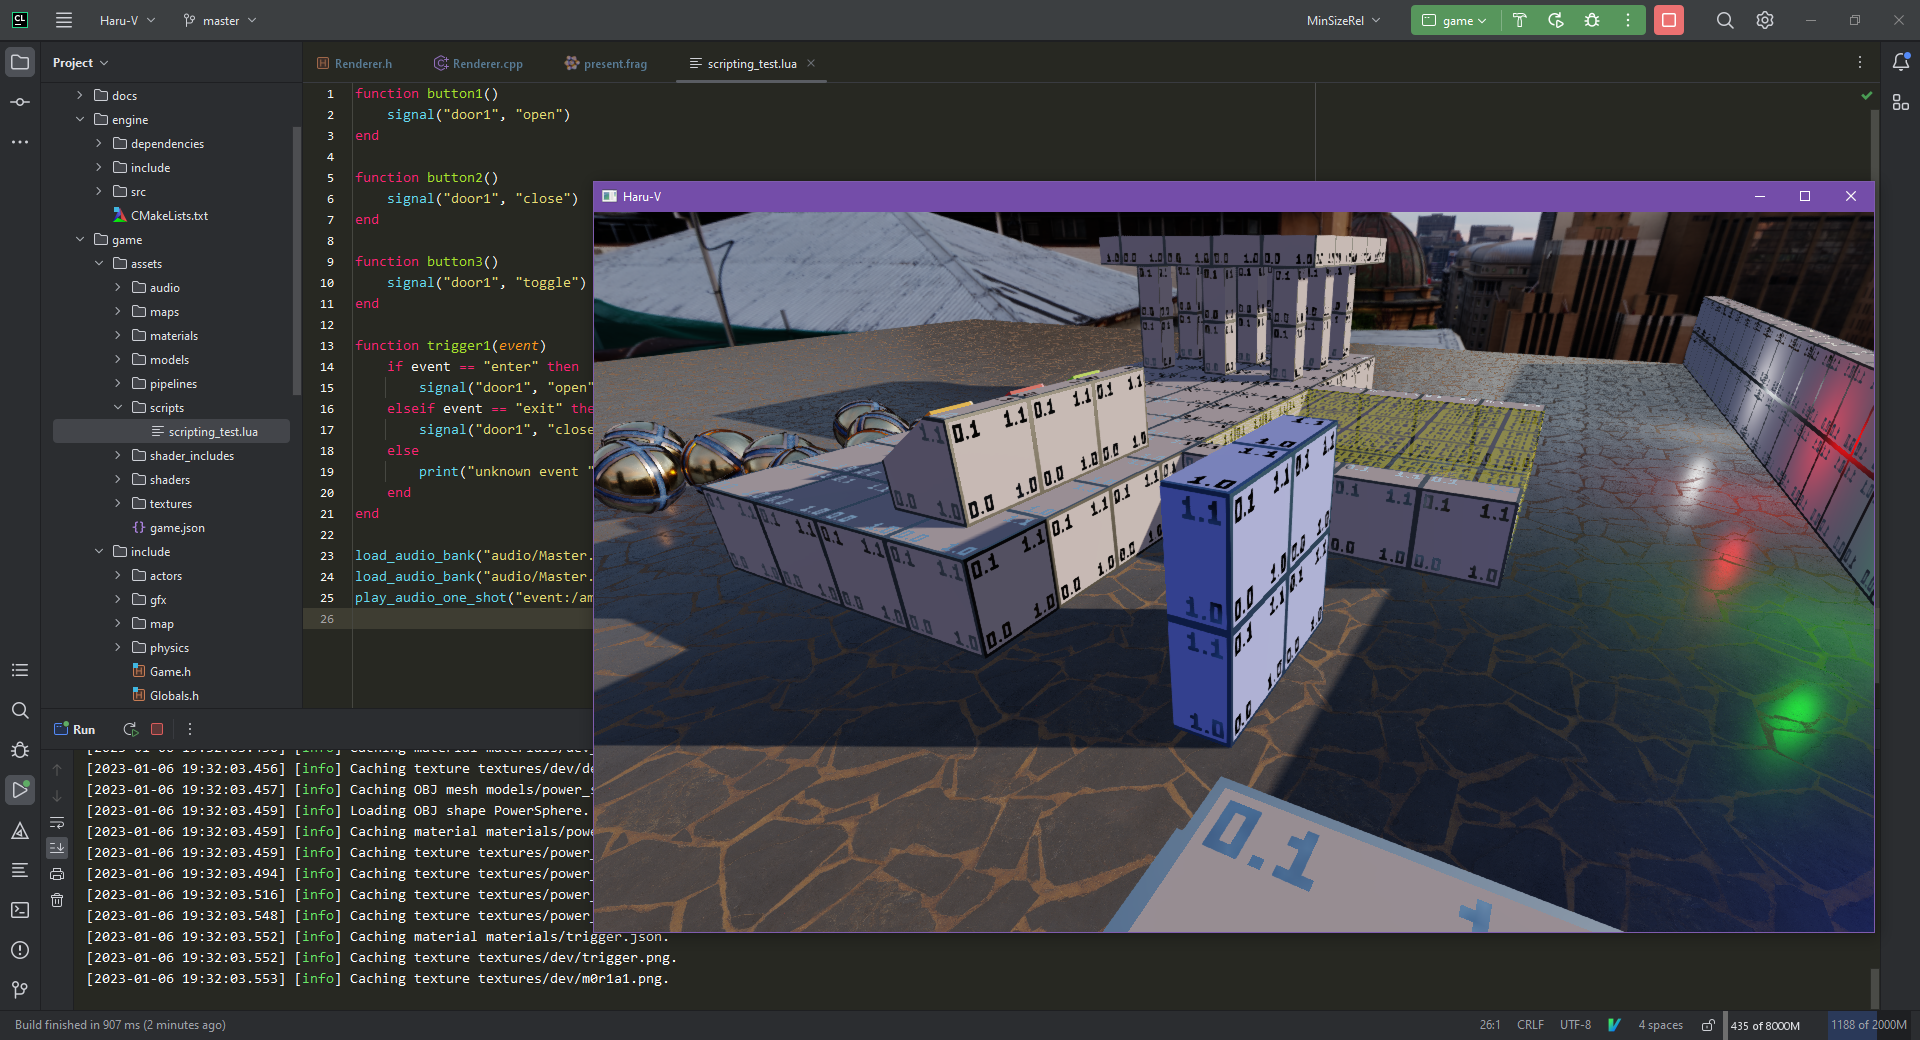This screenshot has height=1040, width=1920.
Task: Open IDE settings gear
Action: click(1765, 20)
